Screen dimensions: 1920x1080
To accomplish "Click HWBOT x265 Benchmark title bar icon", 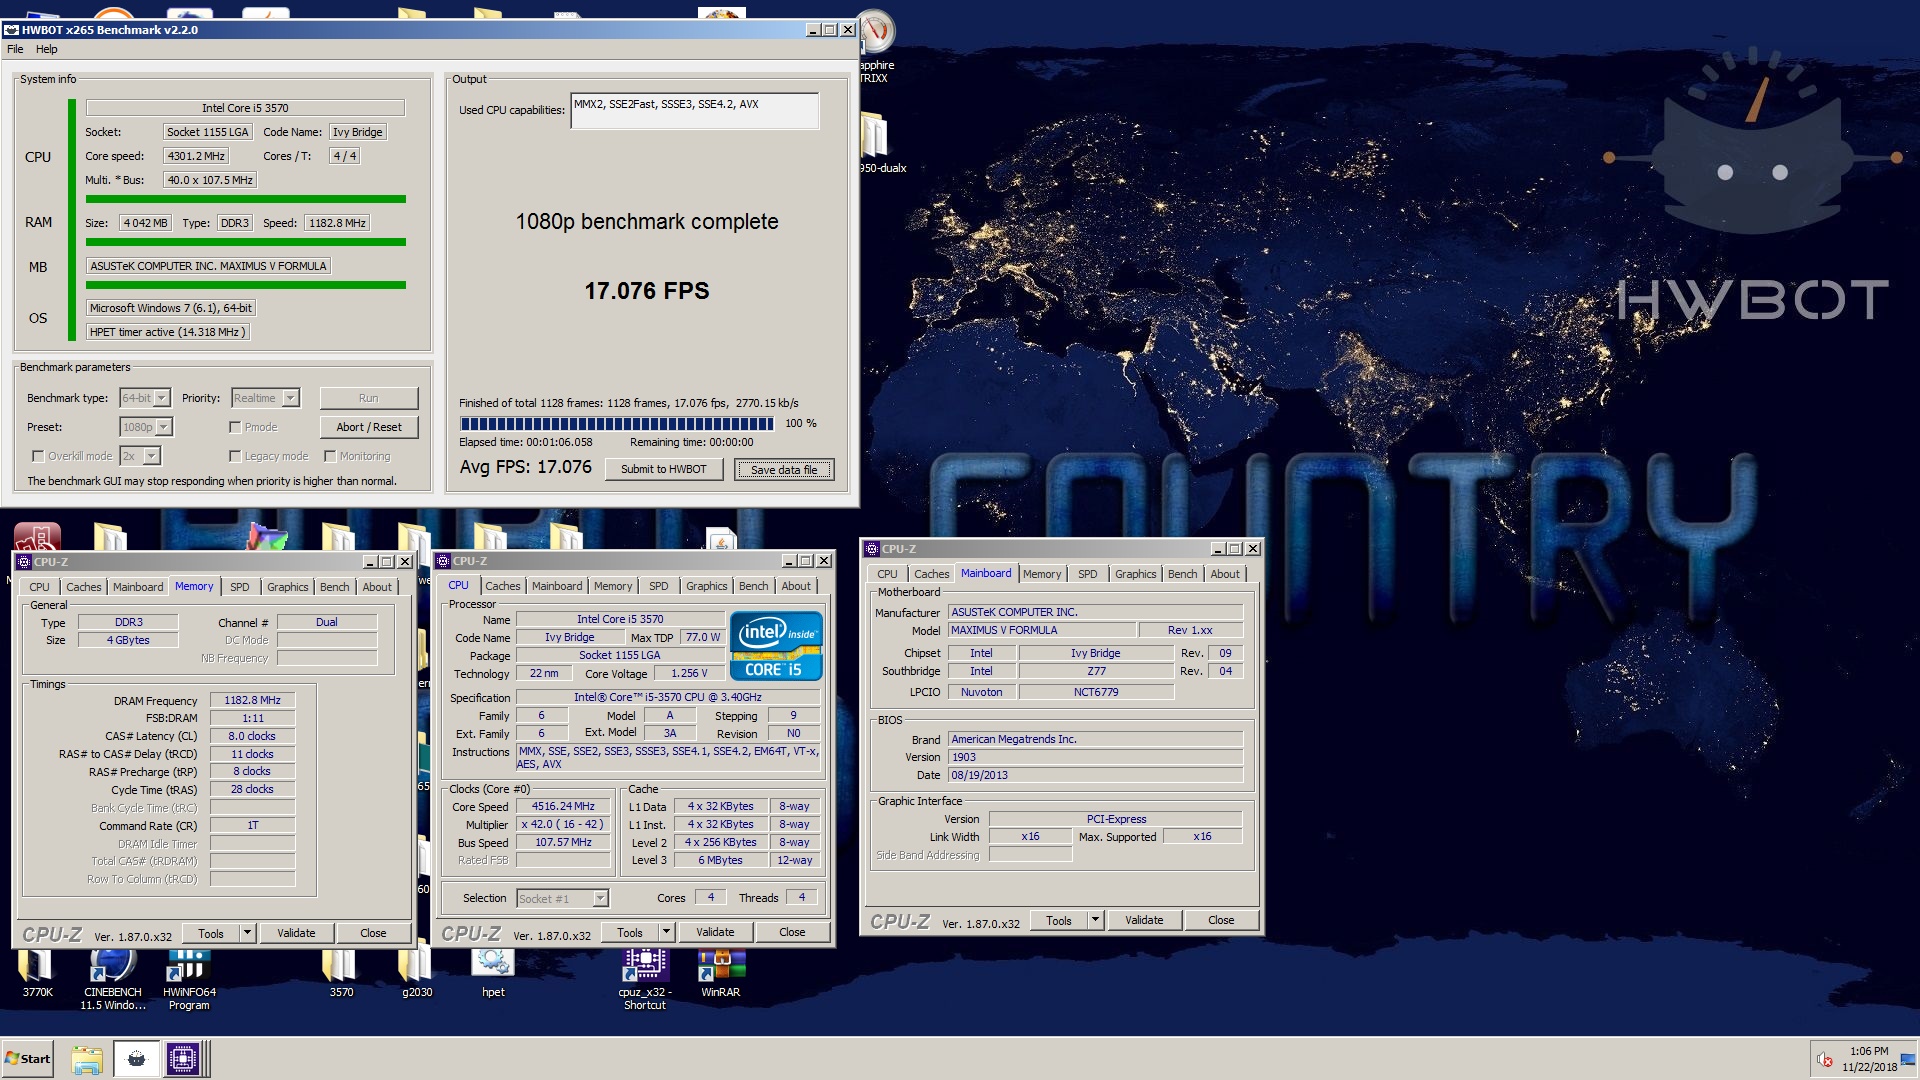I will [12, 30].
